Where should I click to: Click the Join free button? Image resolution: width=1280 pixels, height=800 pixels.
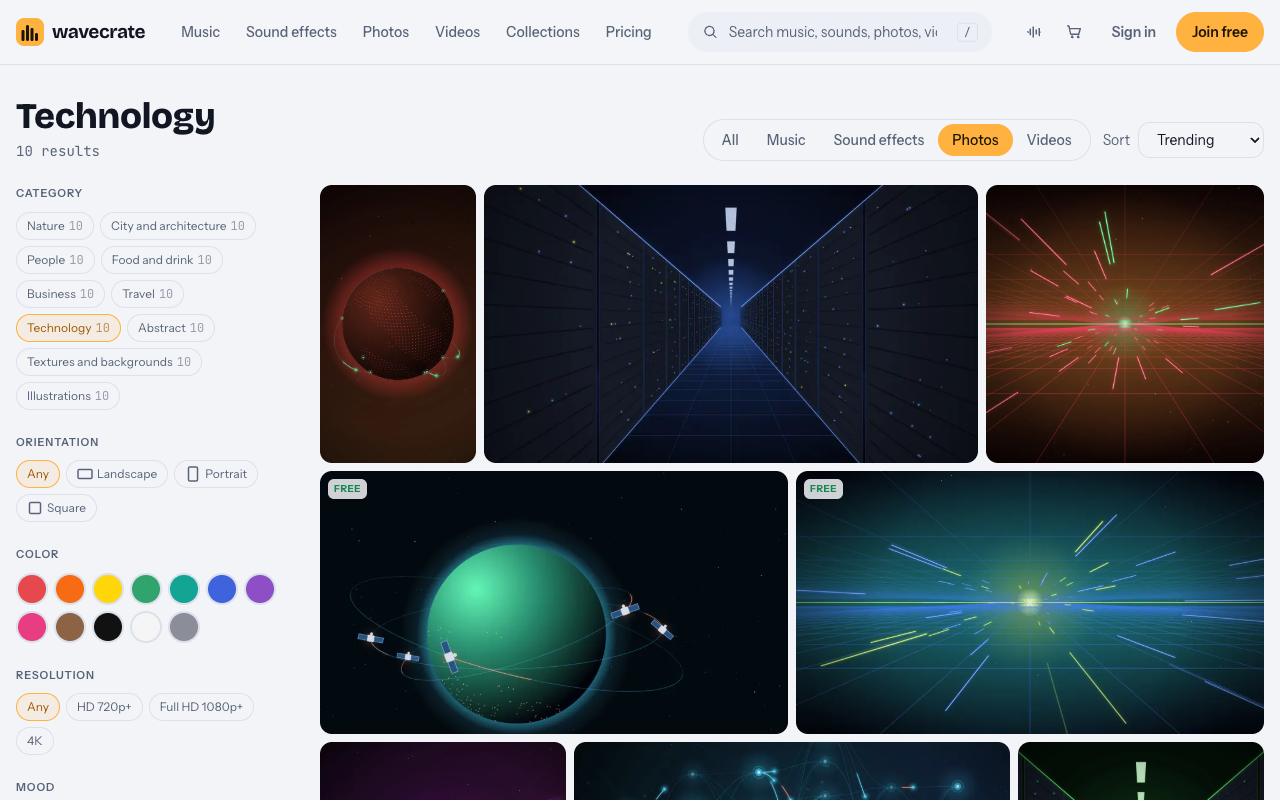pyautogui.click(x=1220, y=32)
